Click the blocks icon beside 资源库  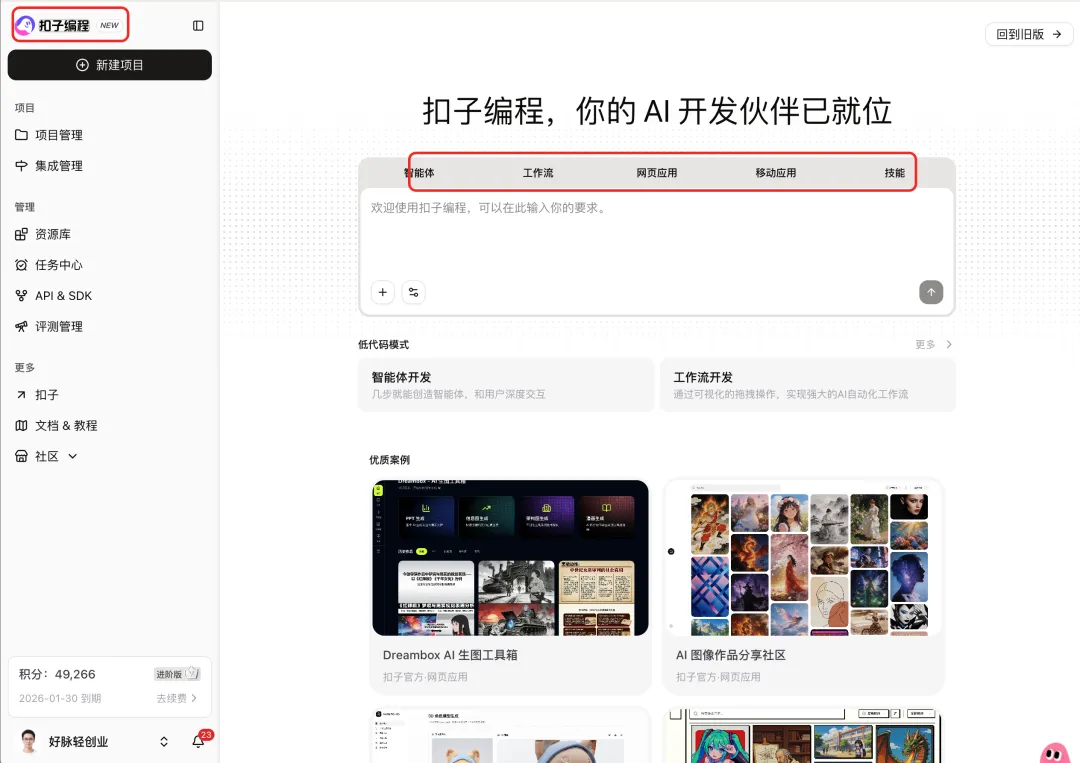21,234
